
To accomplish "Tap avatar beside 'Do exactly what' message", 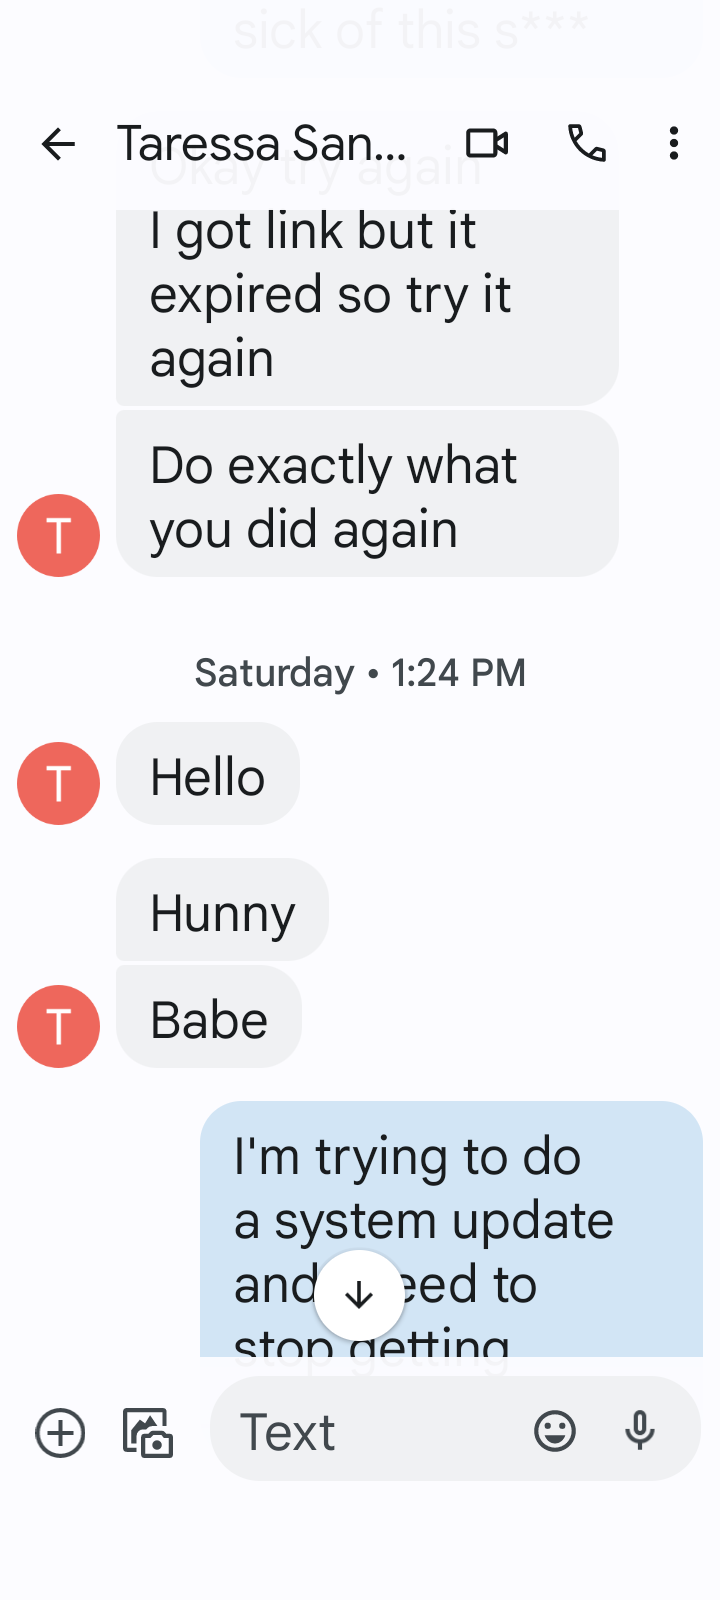I will click(58, 535).
